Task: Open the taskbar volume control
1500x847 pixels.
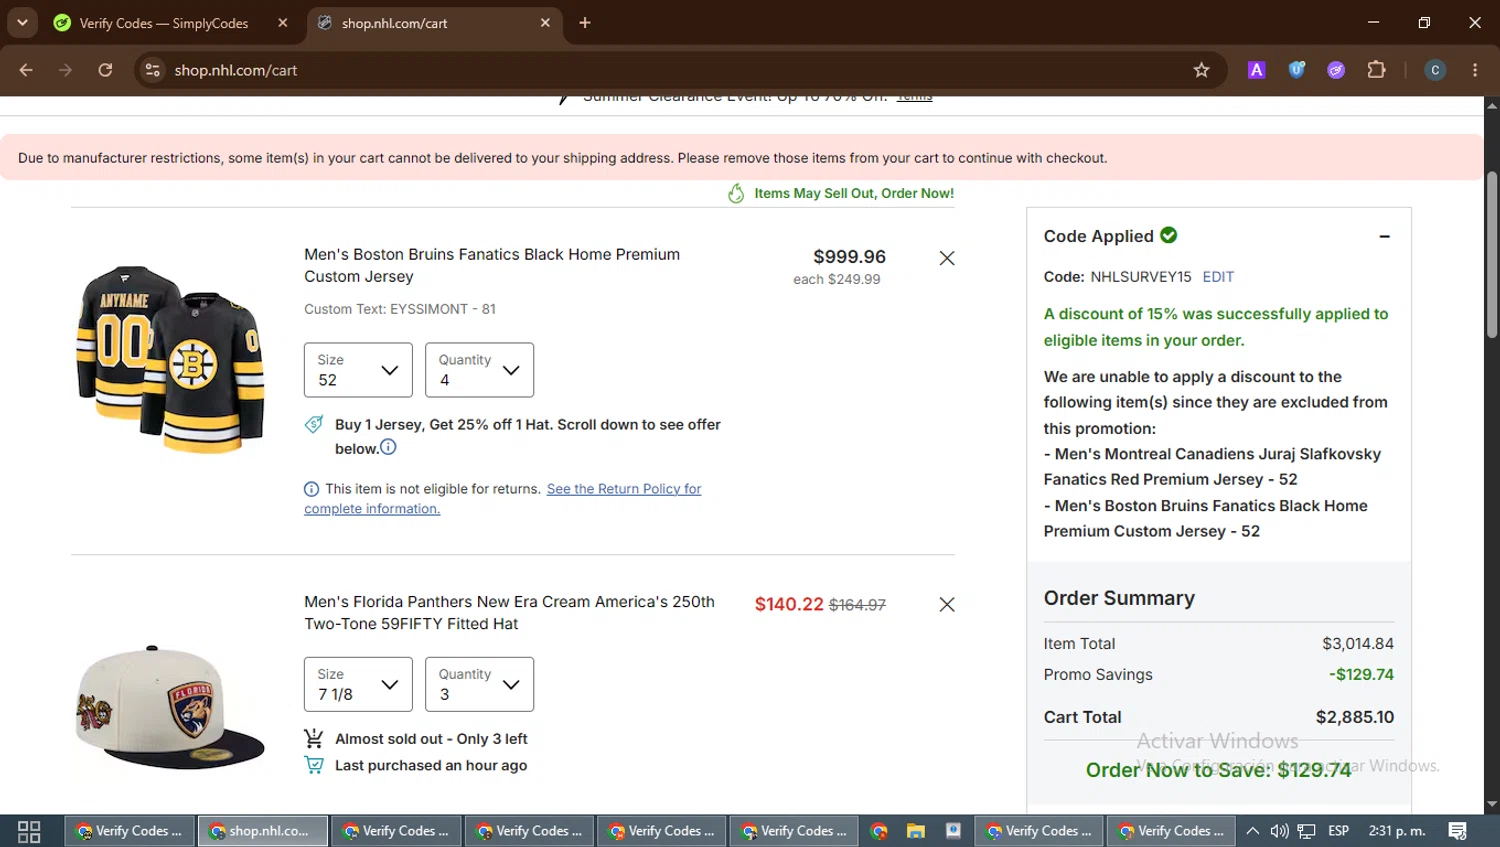Action: 1280,831
